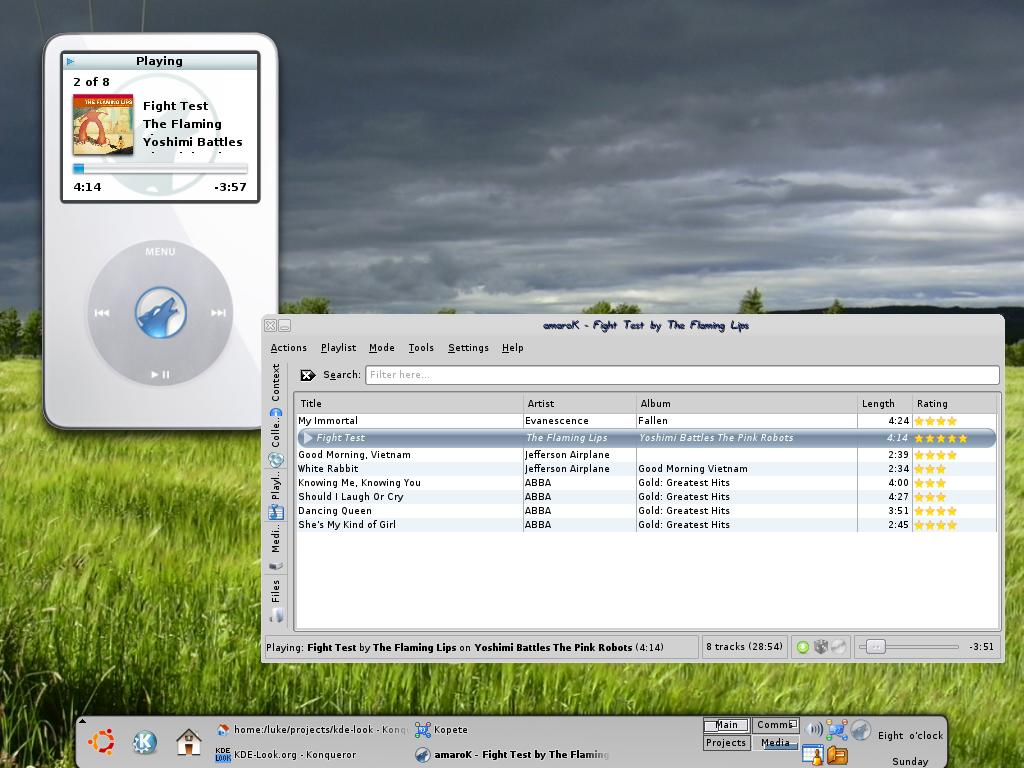The height and width of the screenshot is (768, 1024).
Task: Click the Flaming Lips album cover thumbnail
Action: click(103, 124)
